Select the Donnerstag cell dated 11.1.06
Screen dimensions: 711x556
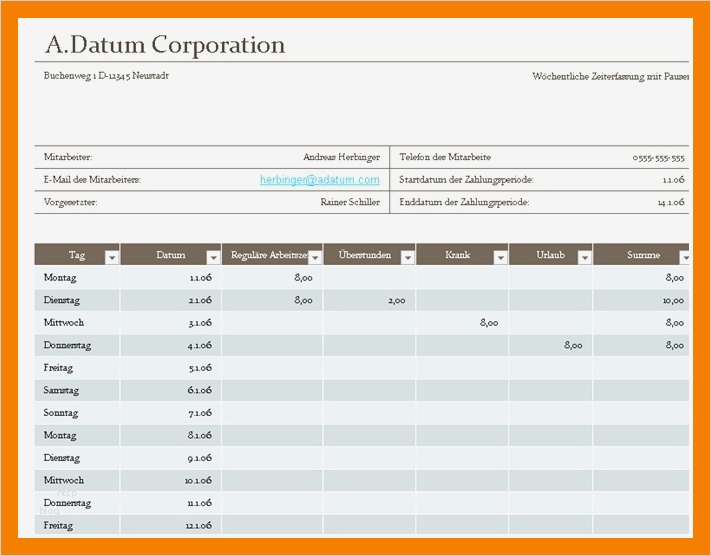coord(77,502)
